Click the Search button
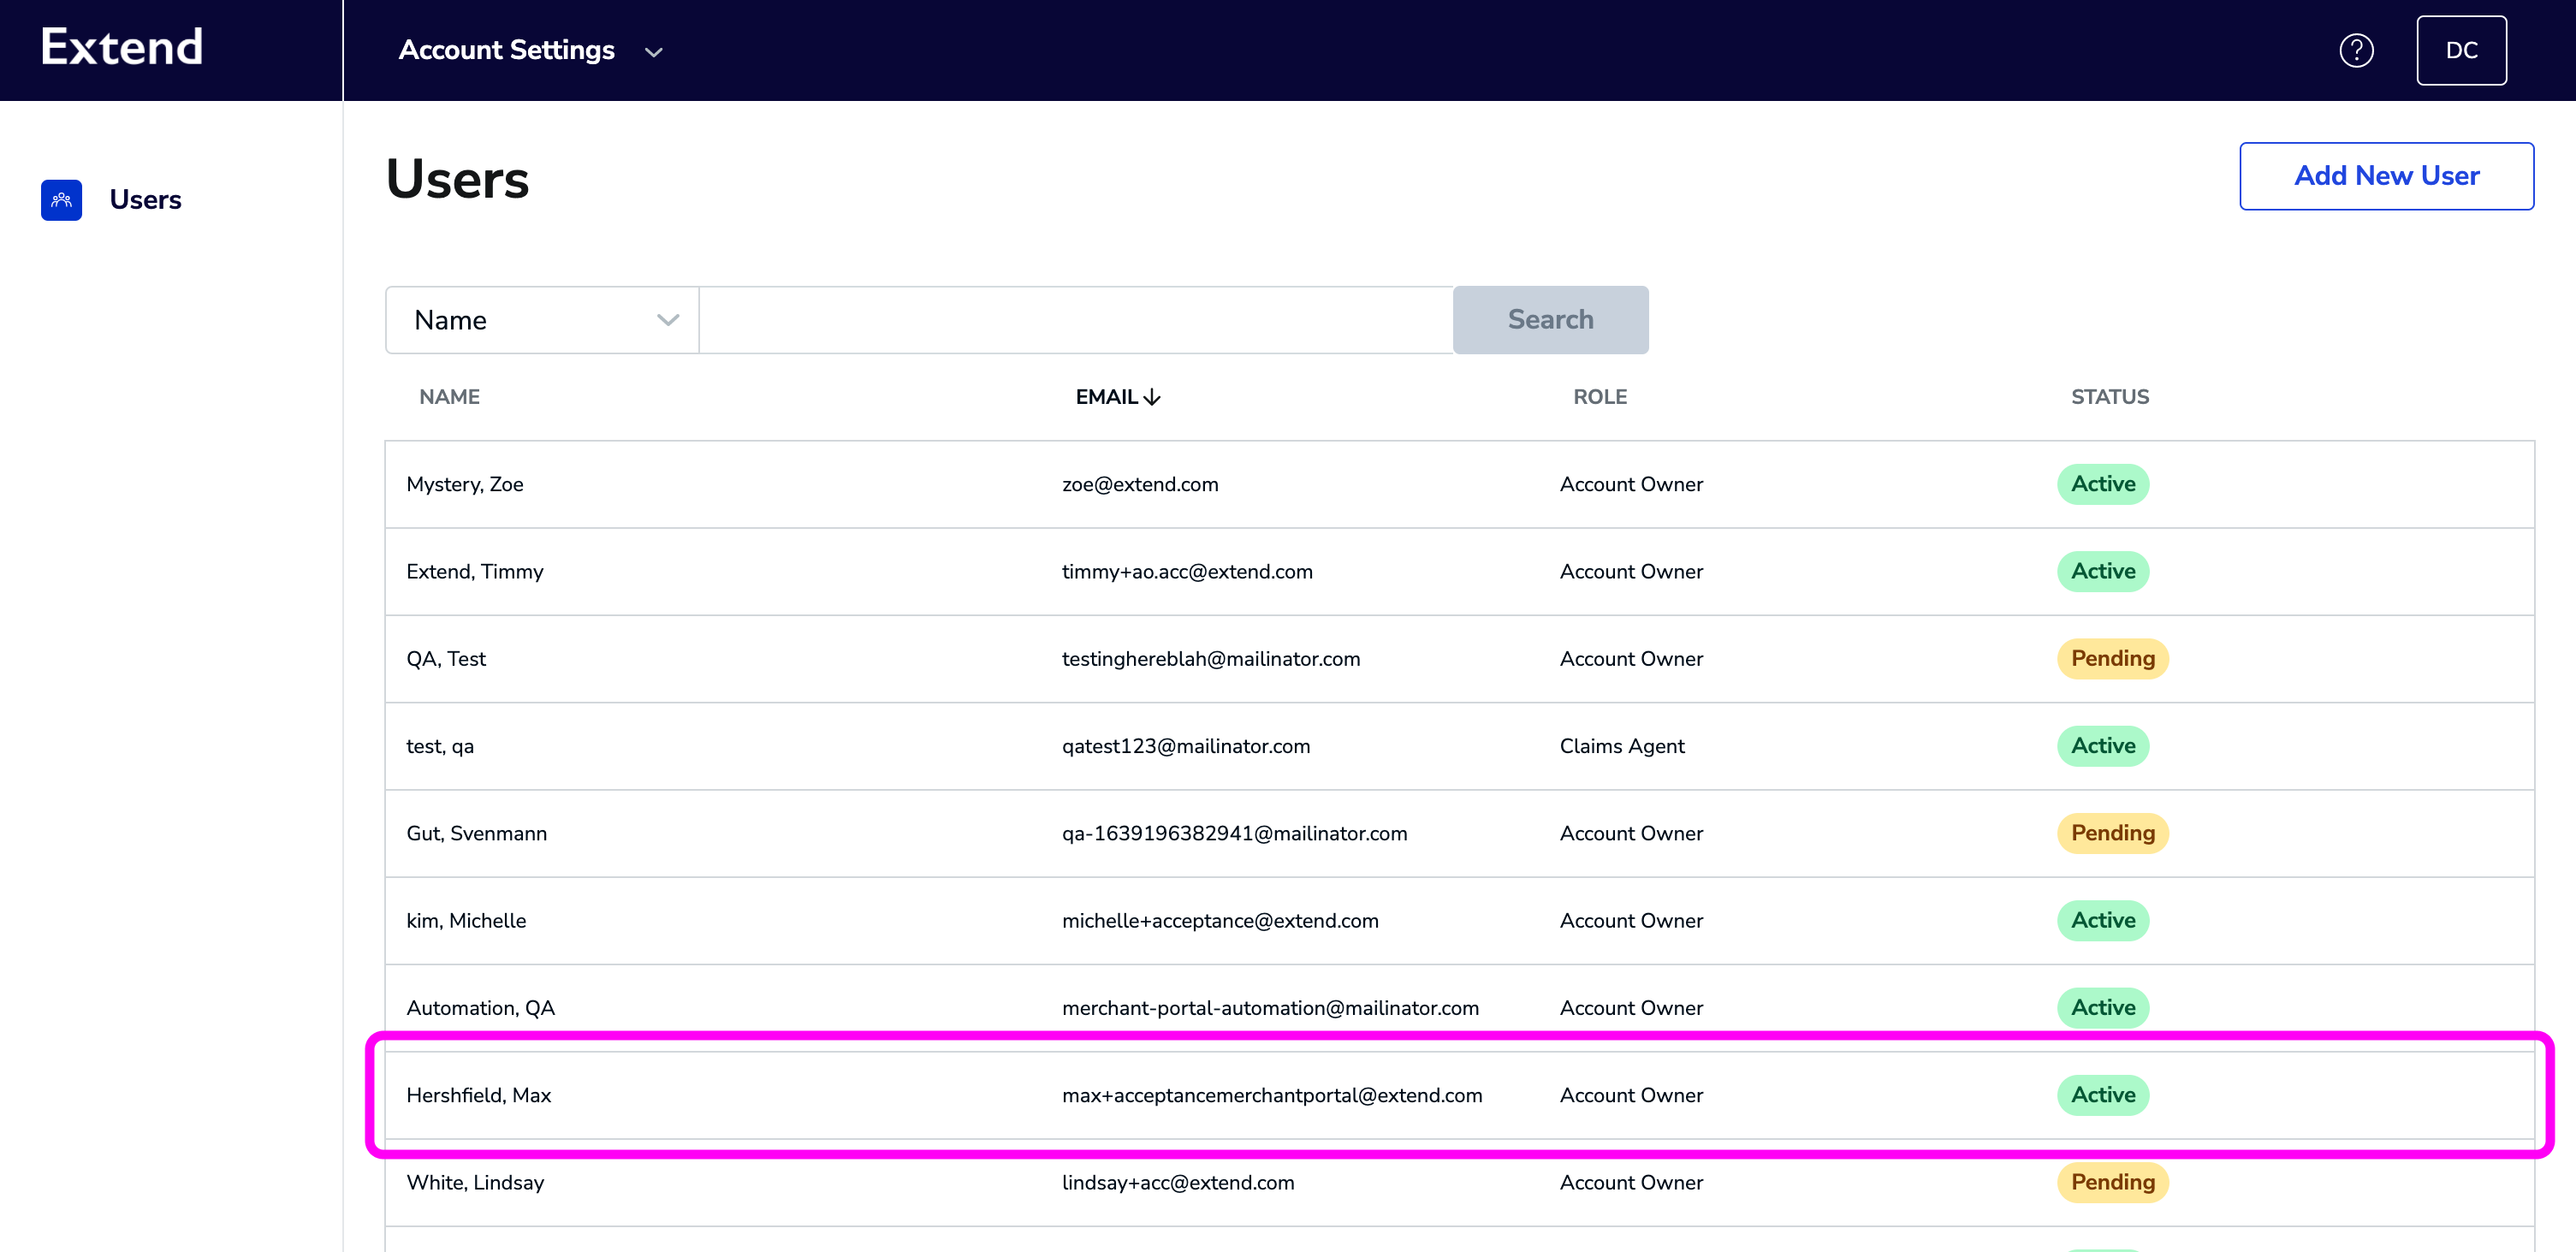This screenshot has height=1252, width=2576. [x=1550, y=320]
